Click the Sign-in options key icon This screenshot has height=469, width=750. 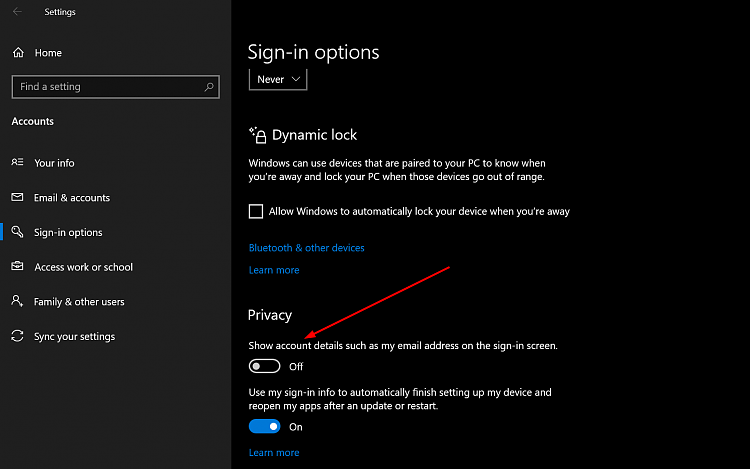[17, 232]
